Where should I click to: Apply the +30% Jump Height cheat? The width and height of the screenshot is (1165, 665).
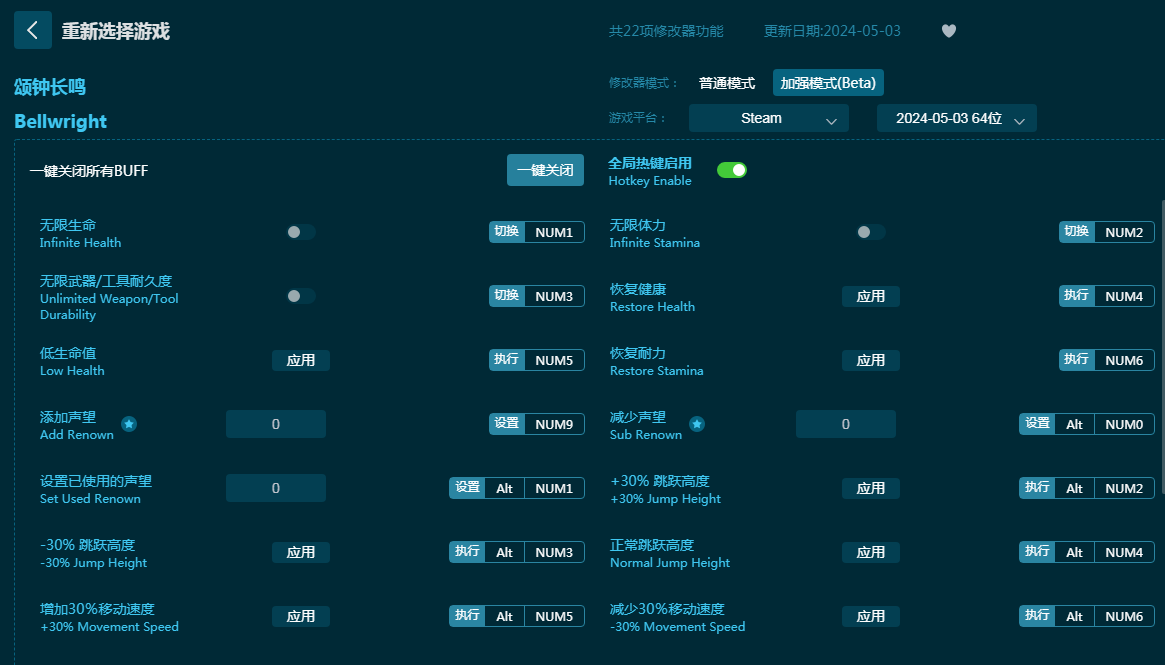point(871,488)
